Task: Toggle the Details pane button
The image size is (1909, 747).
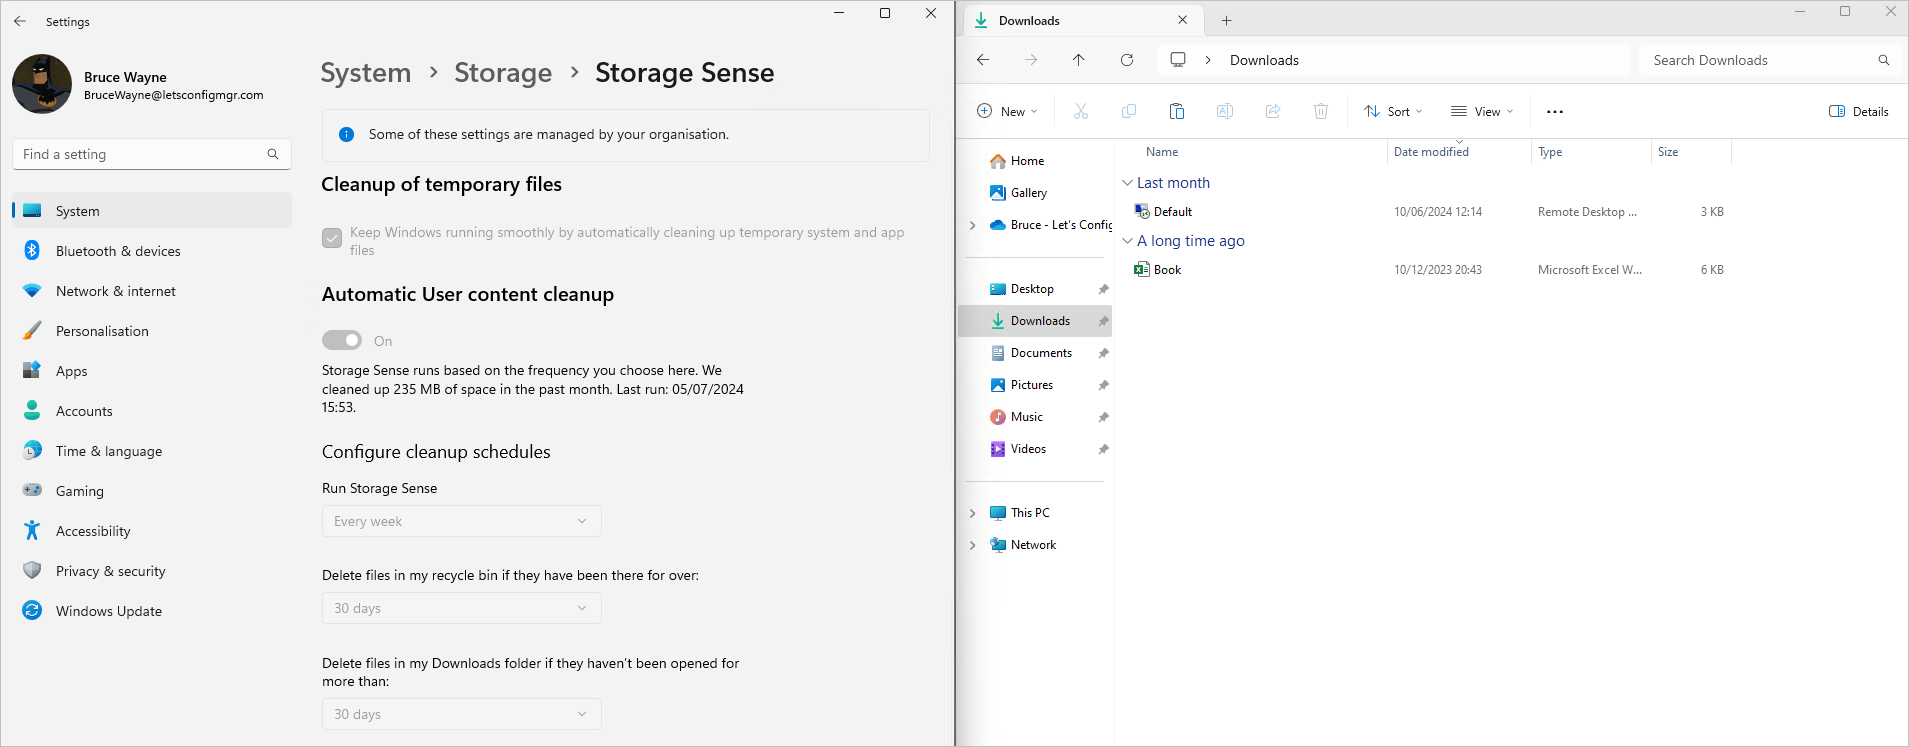Action: 1858,112
